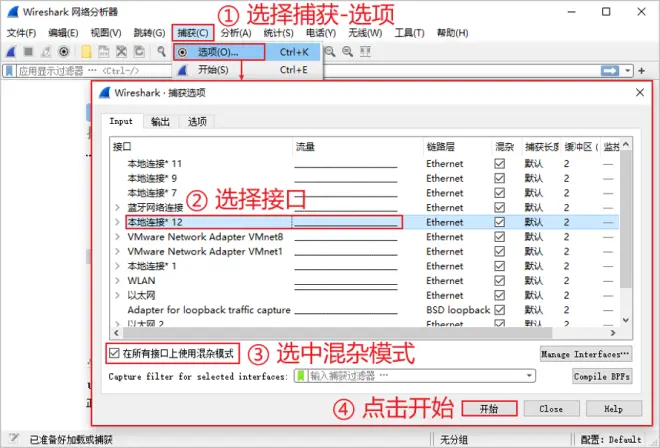Toggle promiscuous checkbox for 本地连接* 11
The image size is (660, 448).
500,163
